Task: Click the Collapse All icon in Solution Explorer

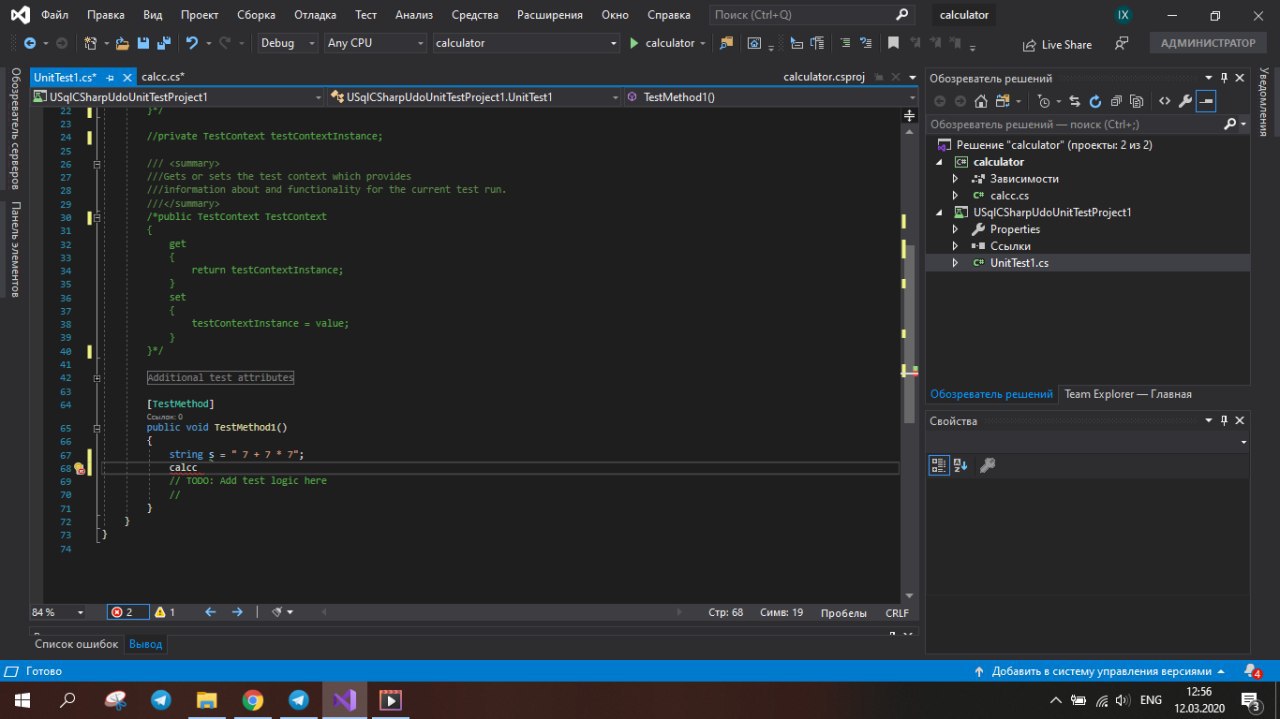Action: coord(1116,101)
